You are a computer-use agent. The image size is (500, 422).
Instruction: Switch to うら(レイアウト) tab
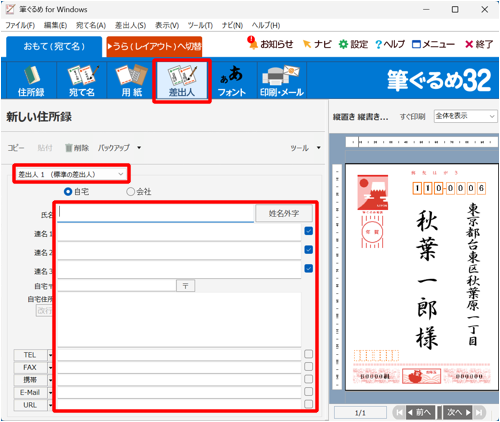[x=154, y=46]
